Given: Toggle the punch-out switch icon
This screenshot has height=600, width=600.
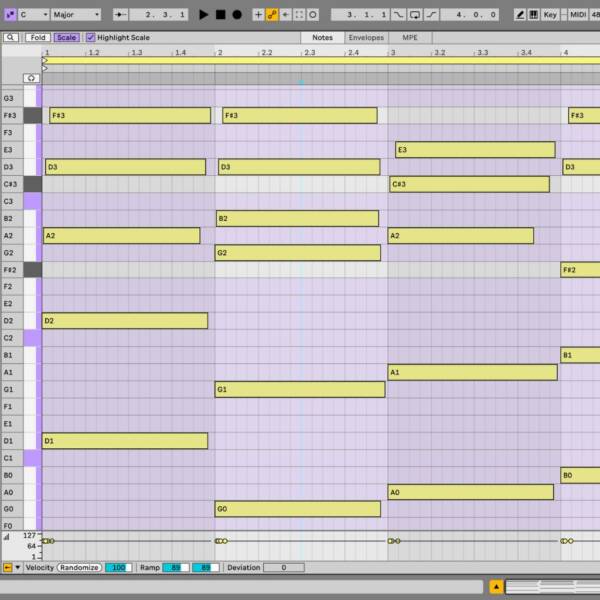Looking at the screenshot, I should (432, 15).
